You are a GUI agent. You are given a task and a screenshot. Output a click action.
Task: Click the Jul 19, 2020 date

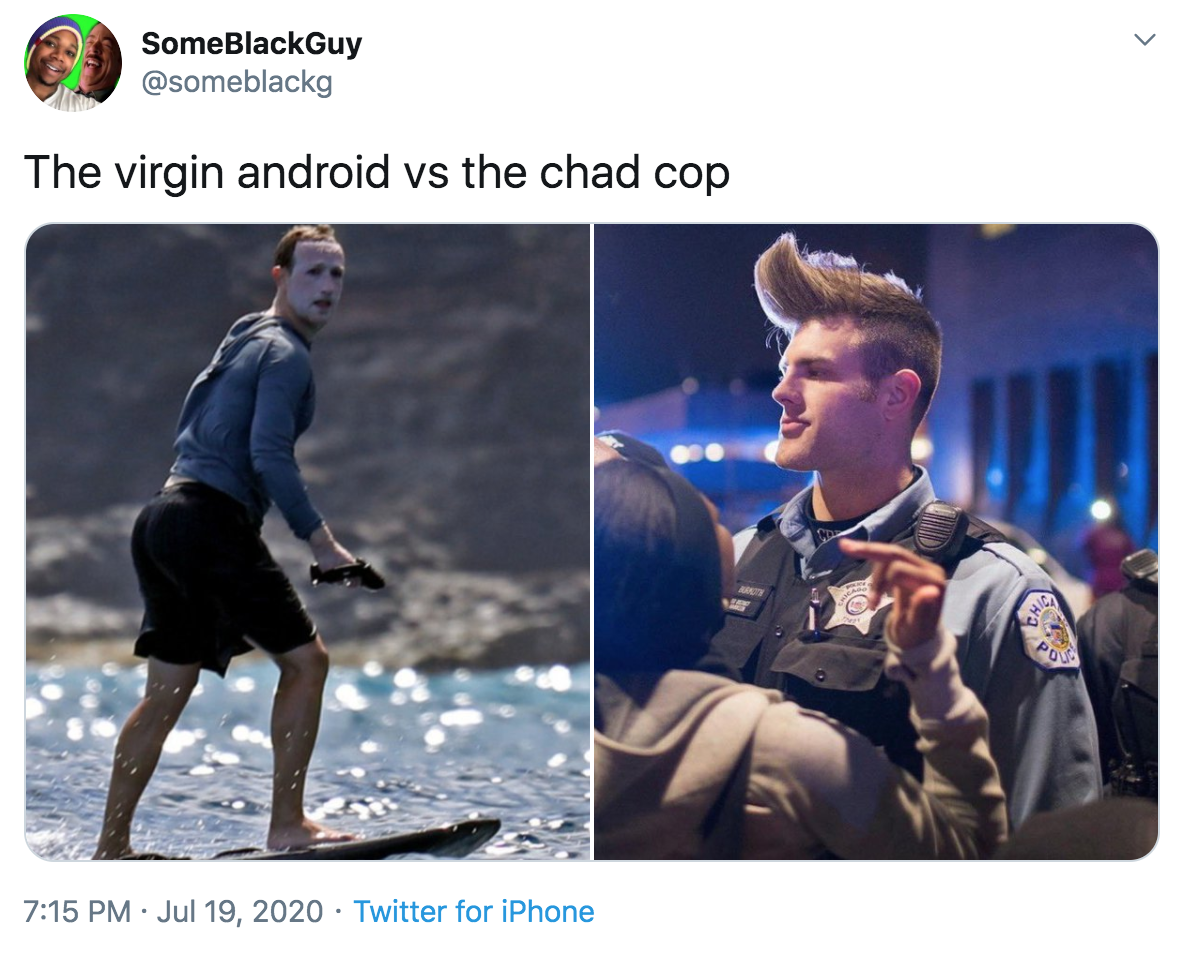(x=239, y=911)
